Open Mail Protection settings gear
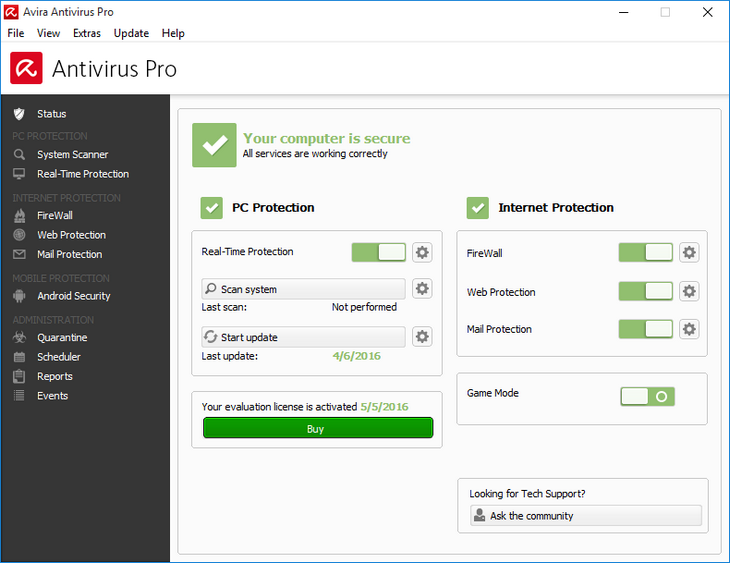 (x=689, y=329)
